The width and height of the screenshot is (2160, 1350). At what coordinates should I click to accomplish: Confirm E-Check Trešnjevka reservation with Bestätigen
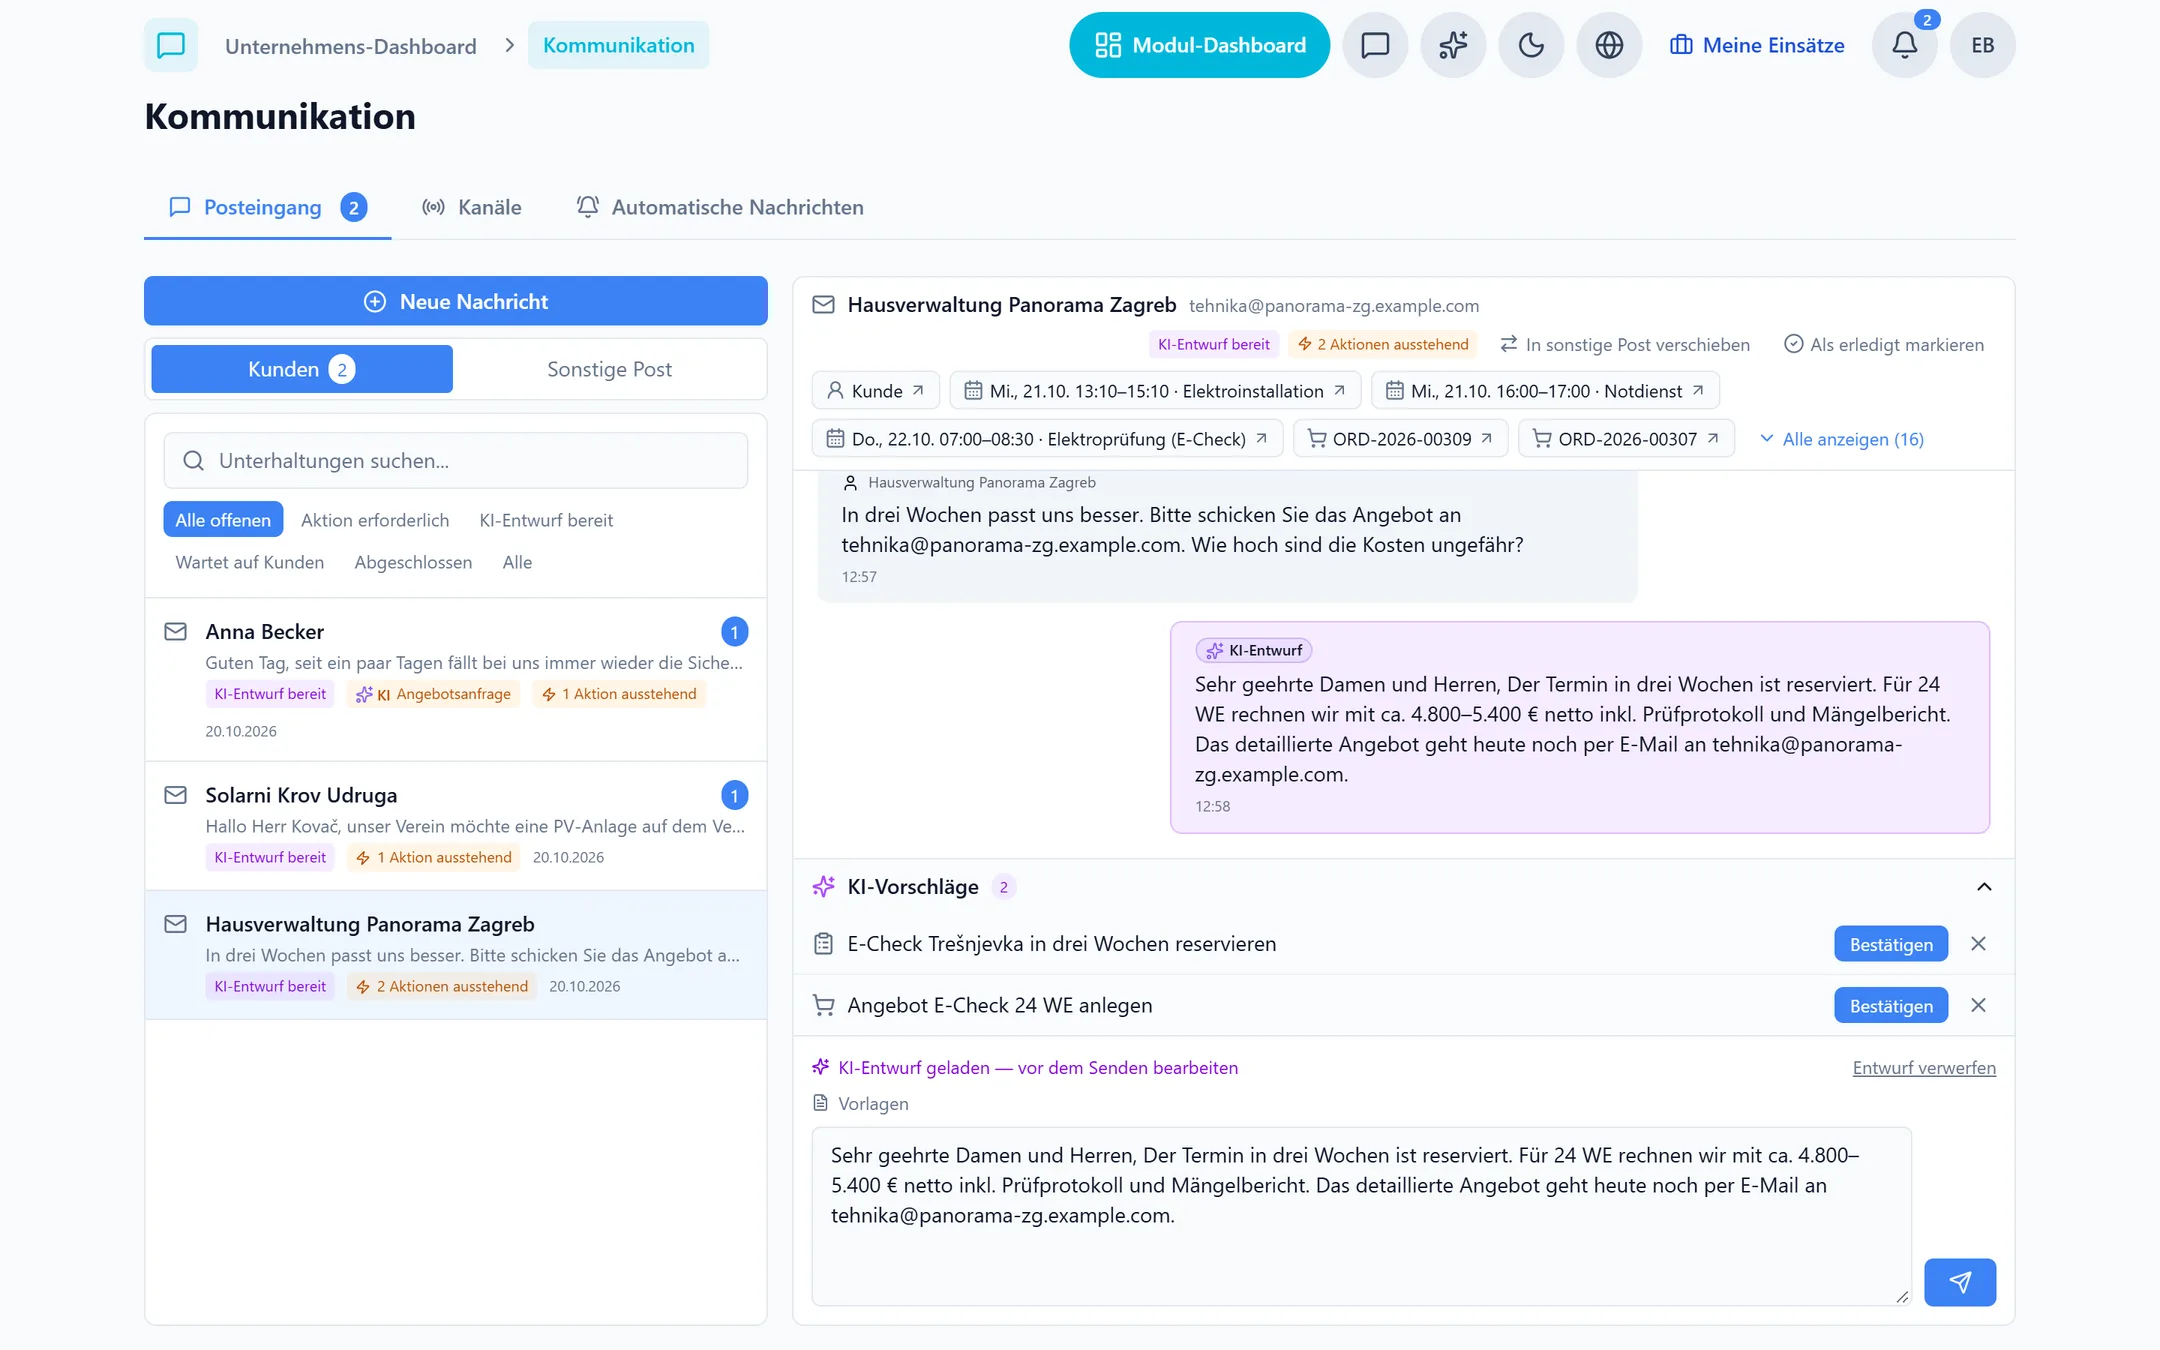pos(1891,944)
